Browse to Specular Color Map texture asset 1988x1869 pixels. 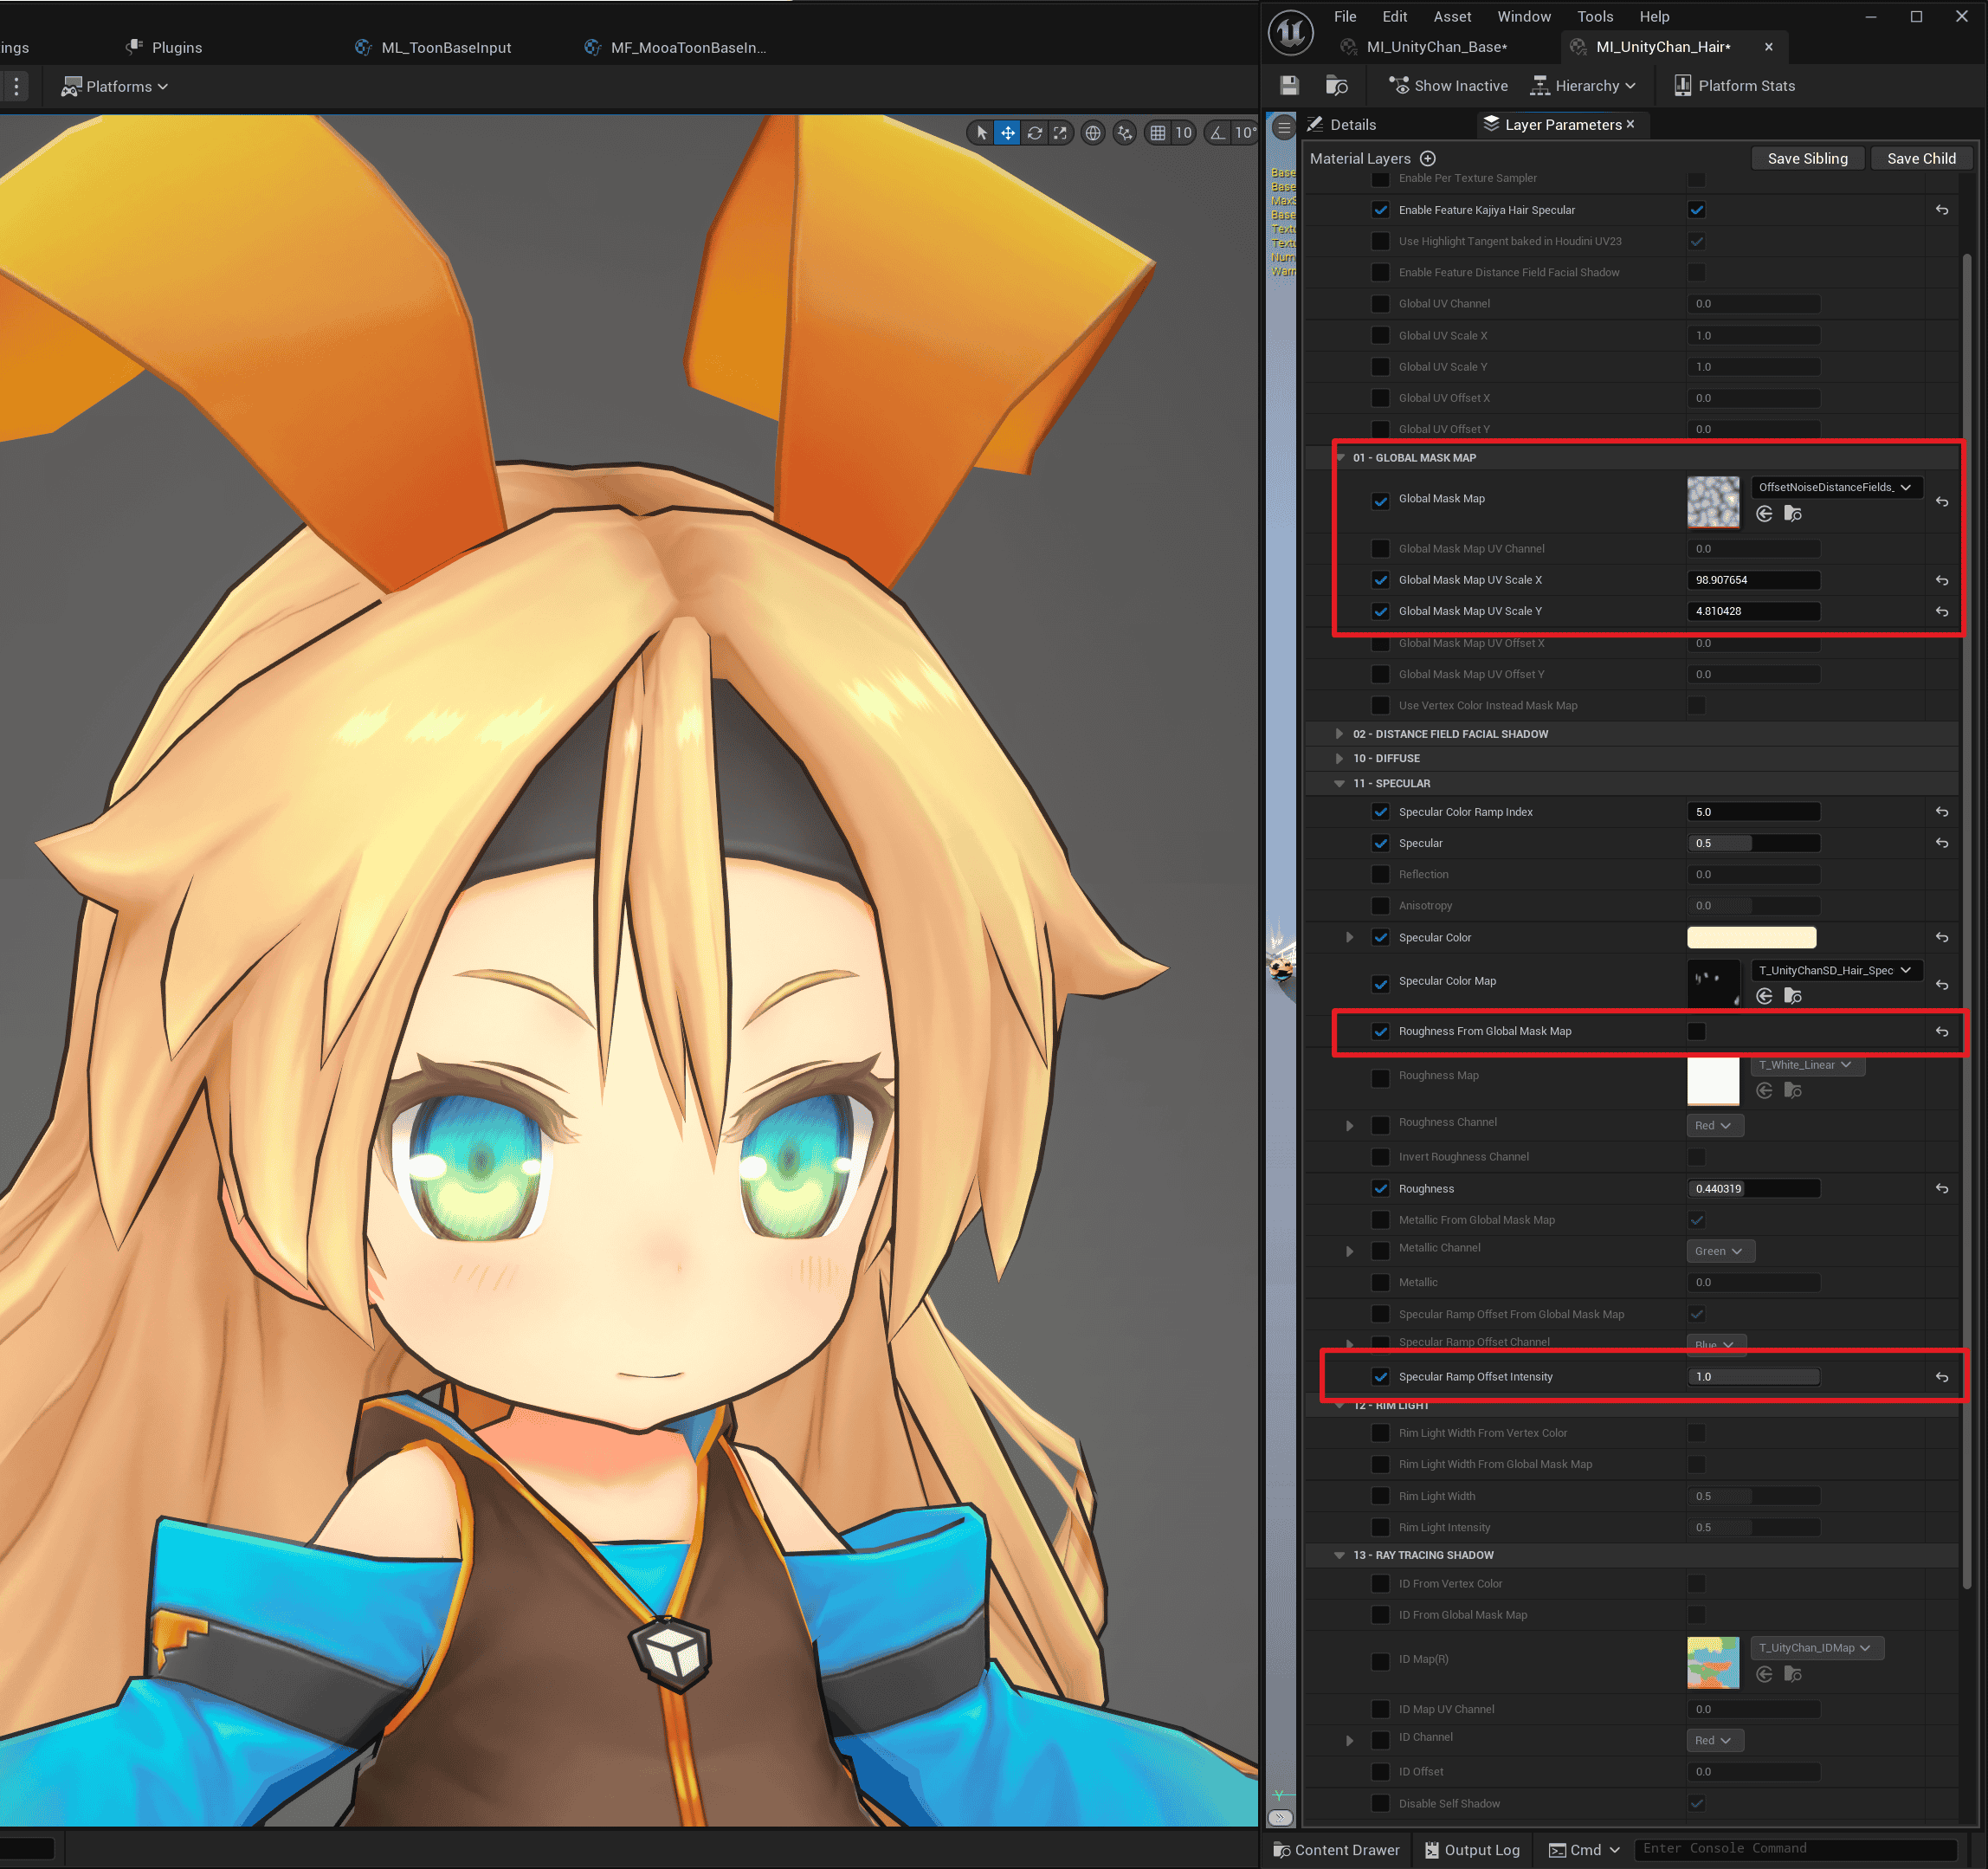[1793, 996]
